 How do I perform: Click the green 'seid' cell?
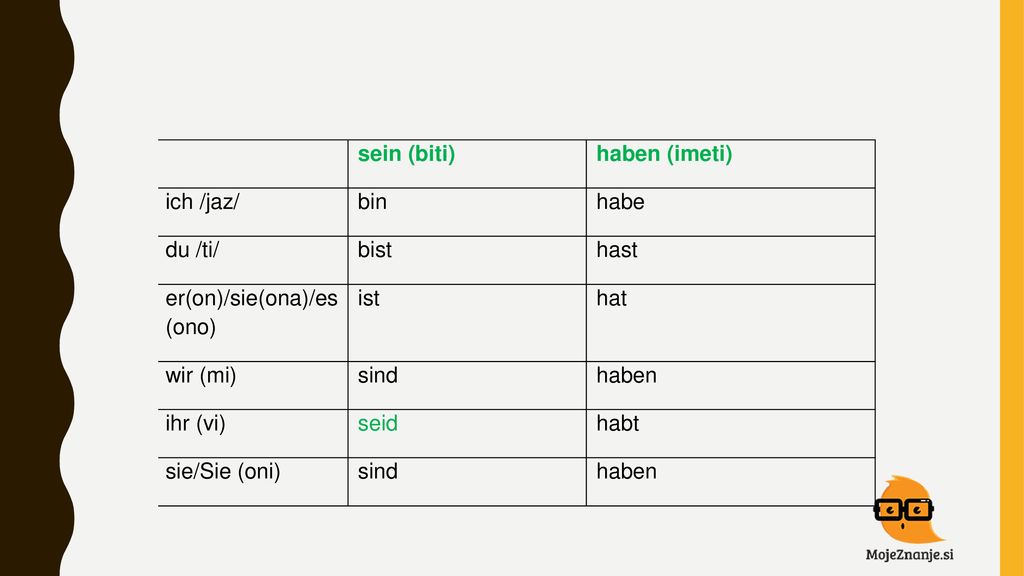[467, 434]
